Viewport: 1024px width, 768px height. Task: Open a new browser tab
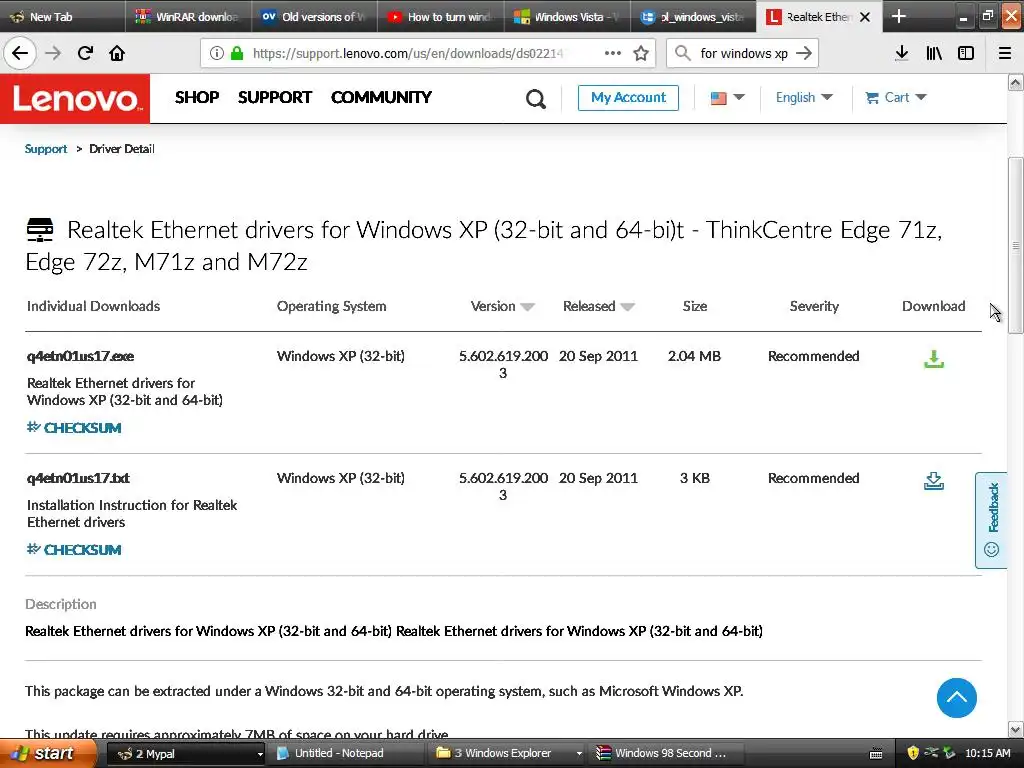pyautogui.click(x=899, y=16)
